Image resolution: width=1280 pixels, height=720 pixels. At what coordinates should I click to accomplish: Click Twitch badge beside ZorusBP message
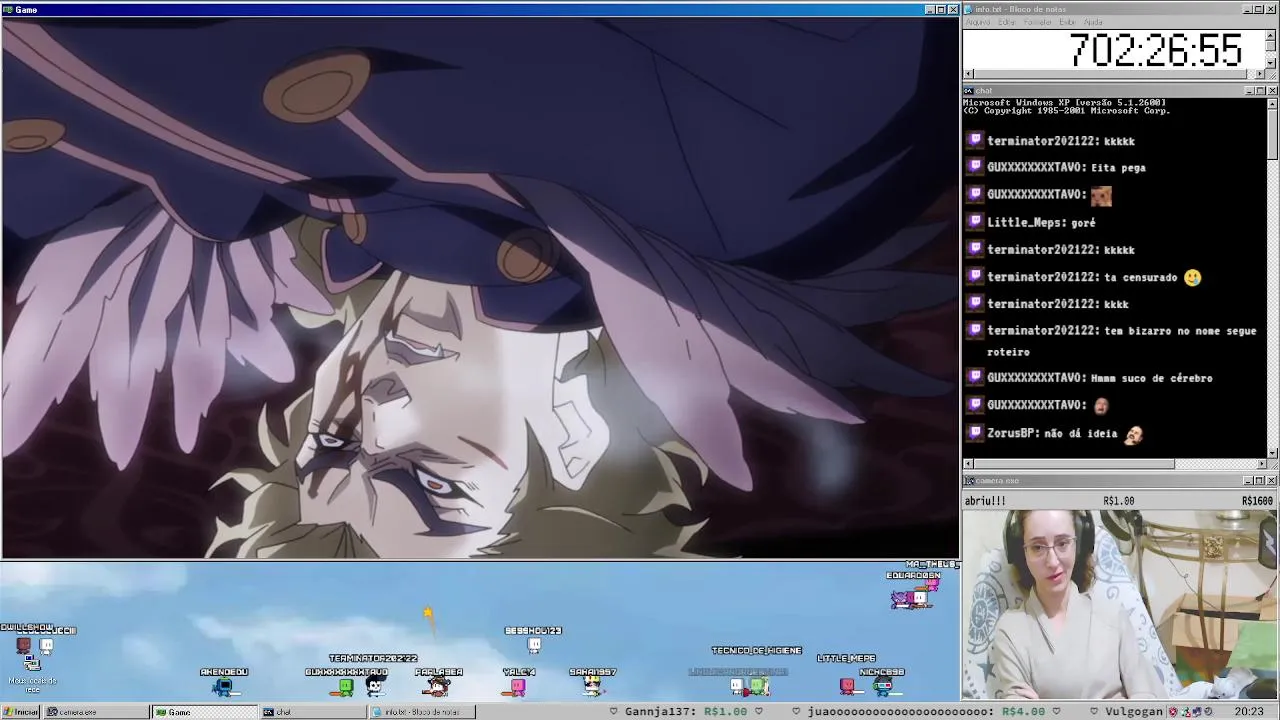pyautogui.click(x=975, y=433)
